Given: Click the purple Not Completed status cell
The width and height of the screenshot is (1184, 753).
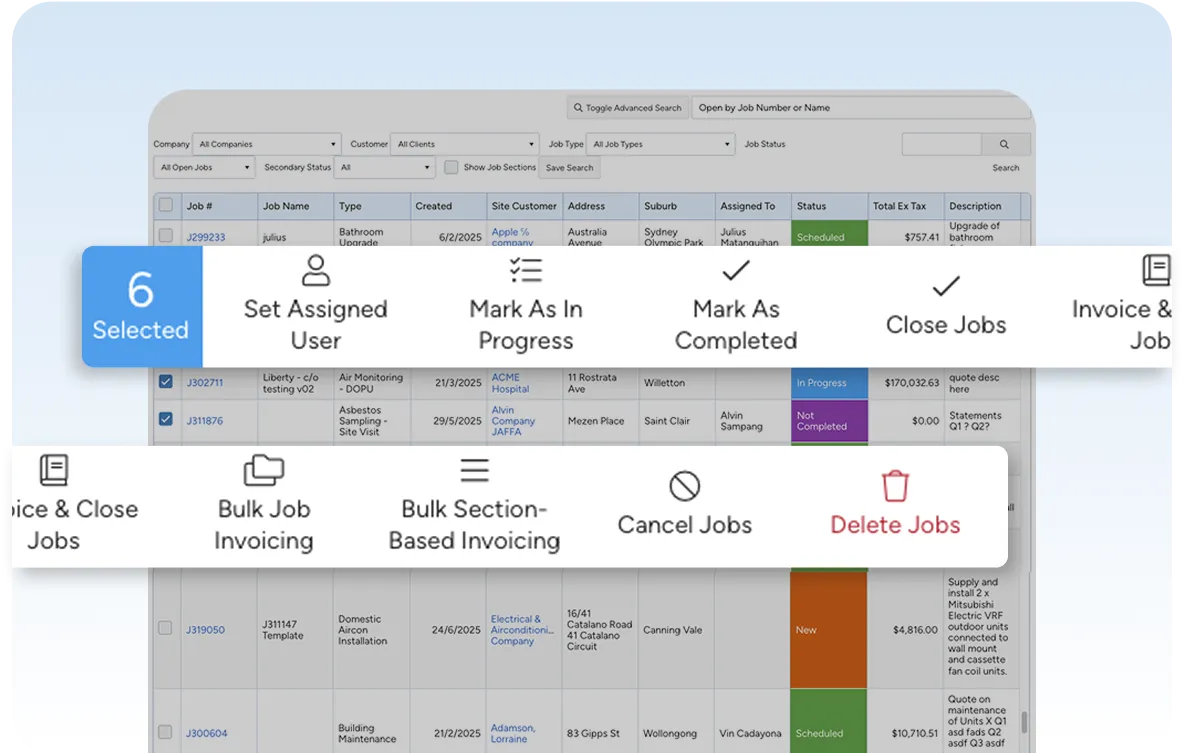Looking at the screenshot, I should tap(829, 421).
